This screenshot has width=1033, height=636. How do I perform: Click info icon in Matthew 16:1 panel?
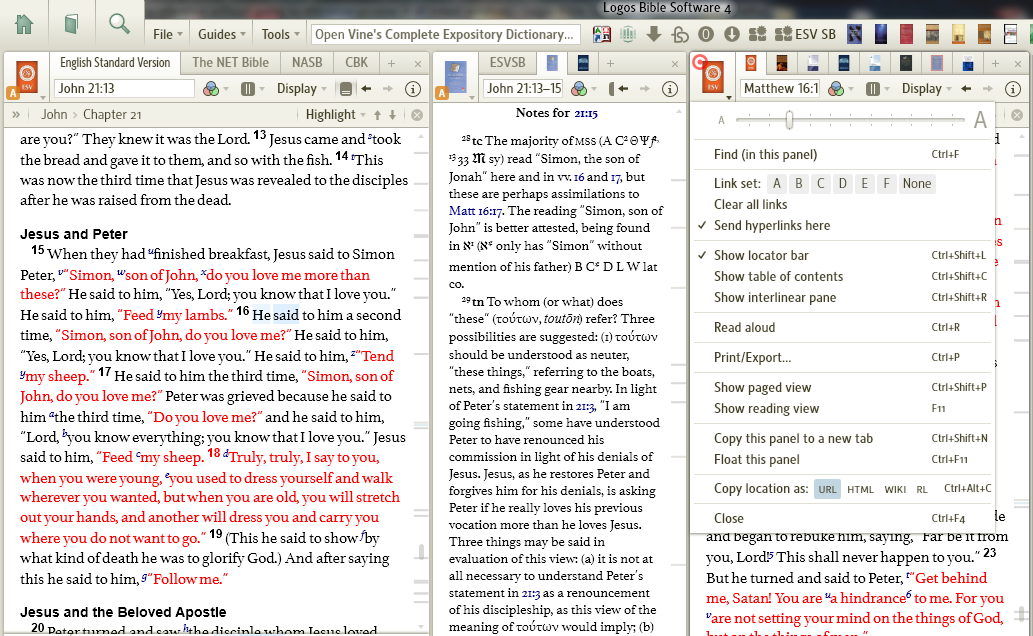tap(1013, 88)
